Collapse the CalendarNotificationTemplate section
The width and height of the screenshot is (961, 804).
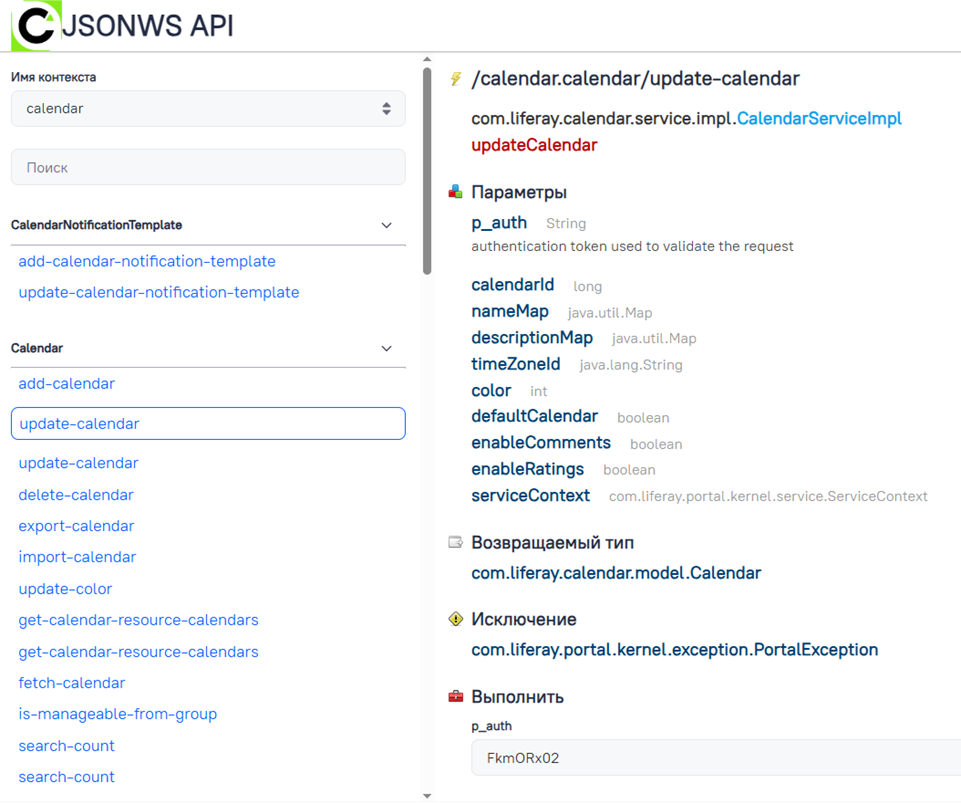click(386, 226)
